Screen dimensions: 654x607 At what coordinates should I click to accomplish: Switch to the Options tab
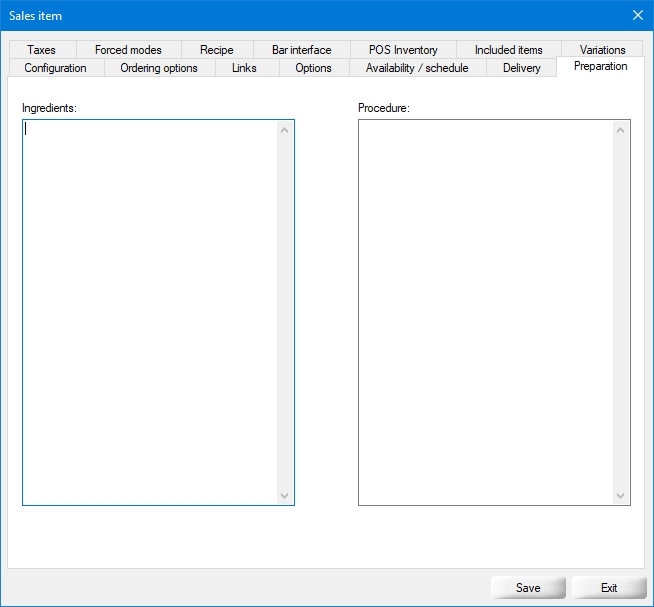pyautogui.click(x=313, y=68)
